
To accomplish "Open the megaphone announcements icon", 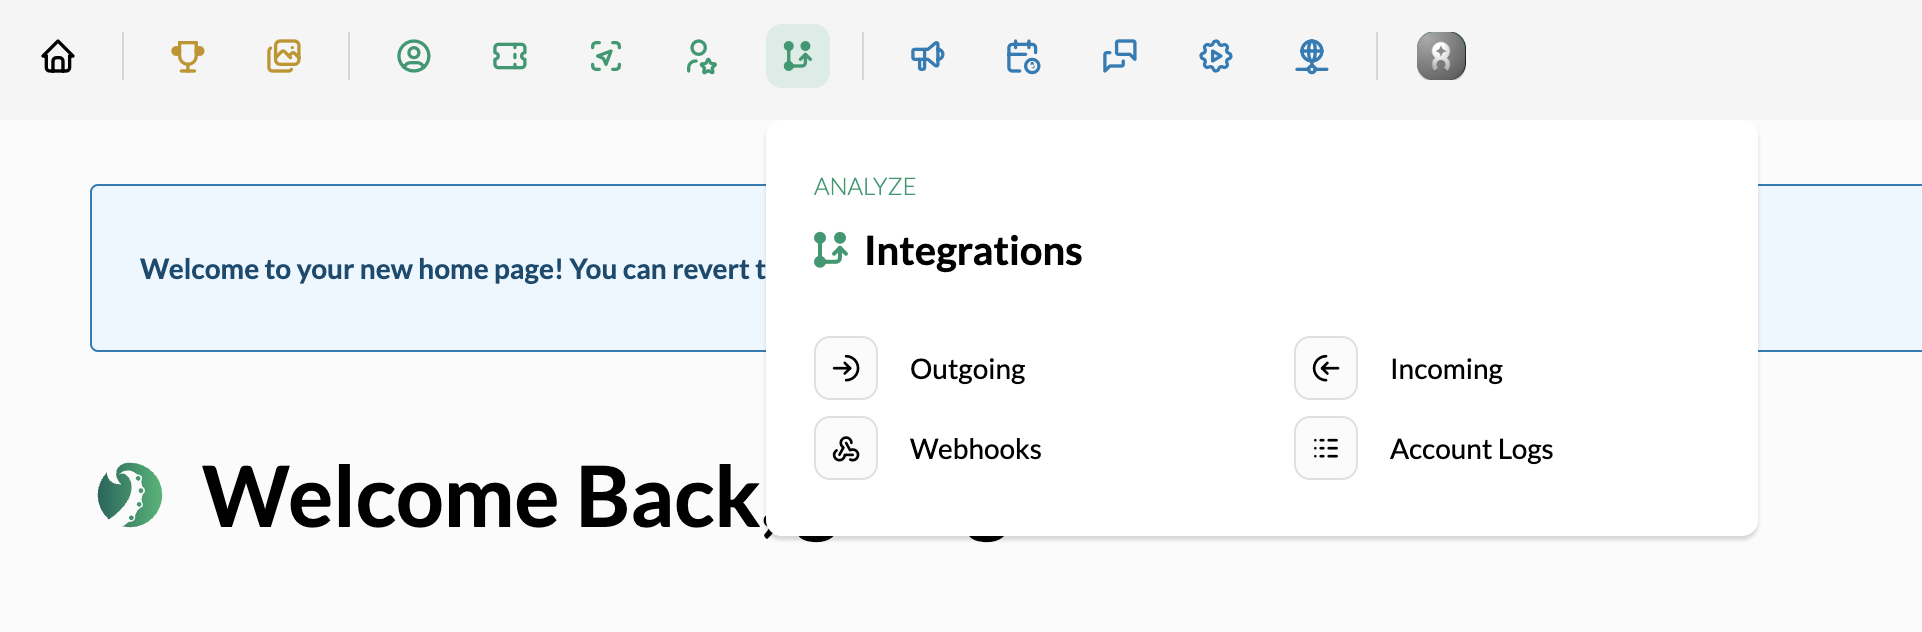I will pos(927,56).
